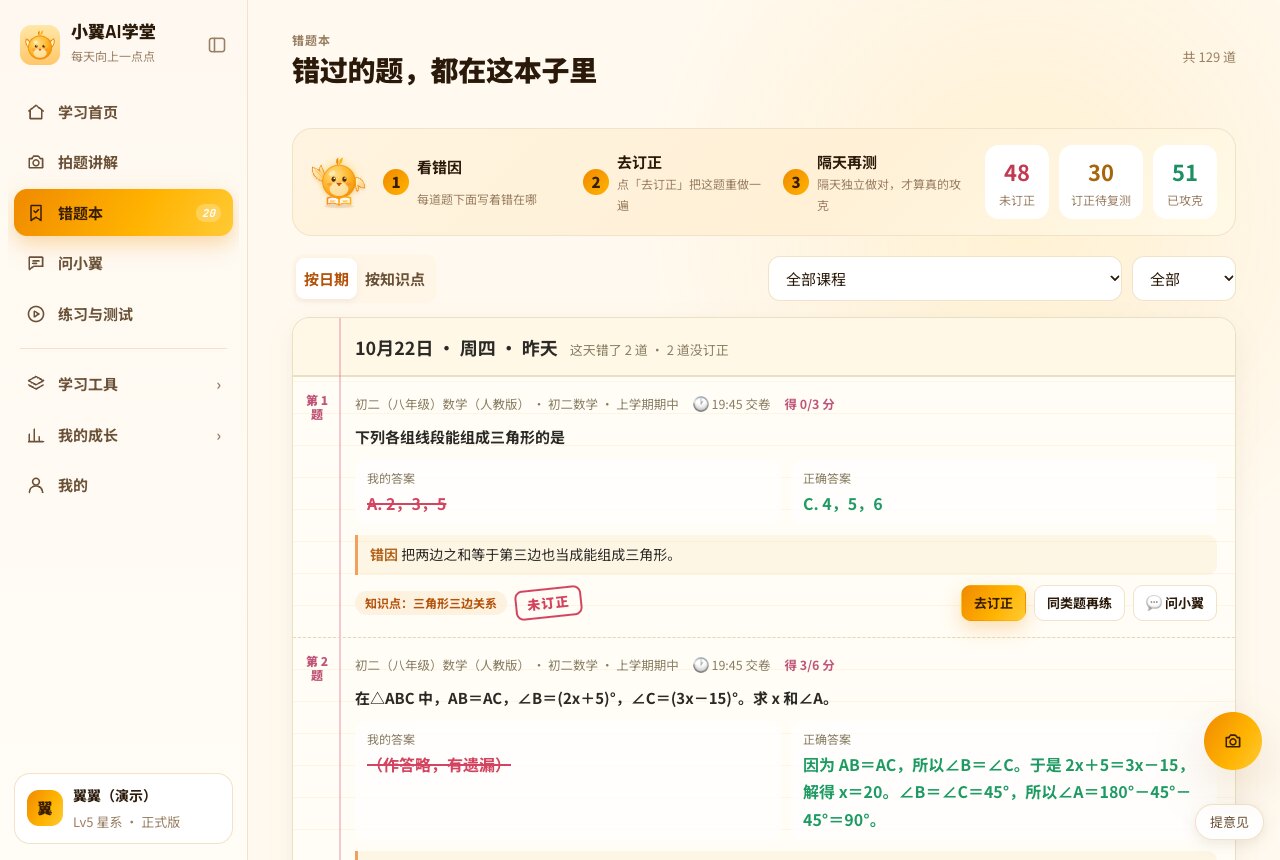
Task: Click the 28 badge on 错题本
Action: pos(208,213)
